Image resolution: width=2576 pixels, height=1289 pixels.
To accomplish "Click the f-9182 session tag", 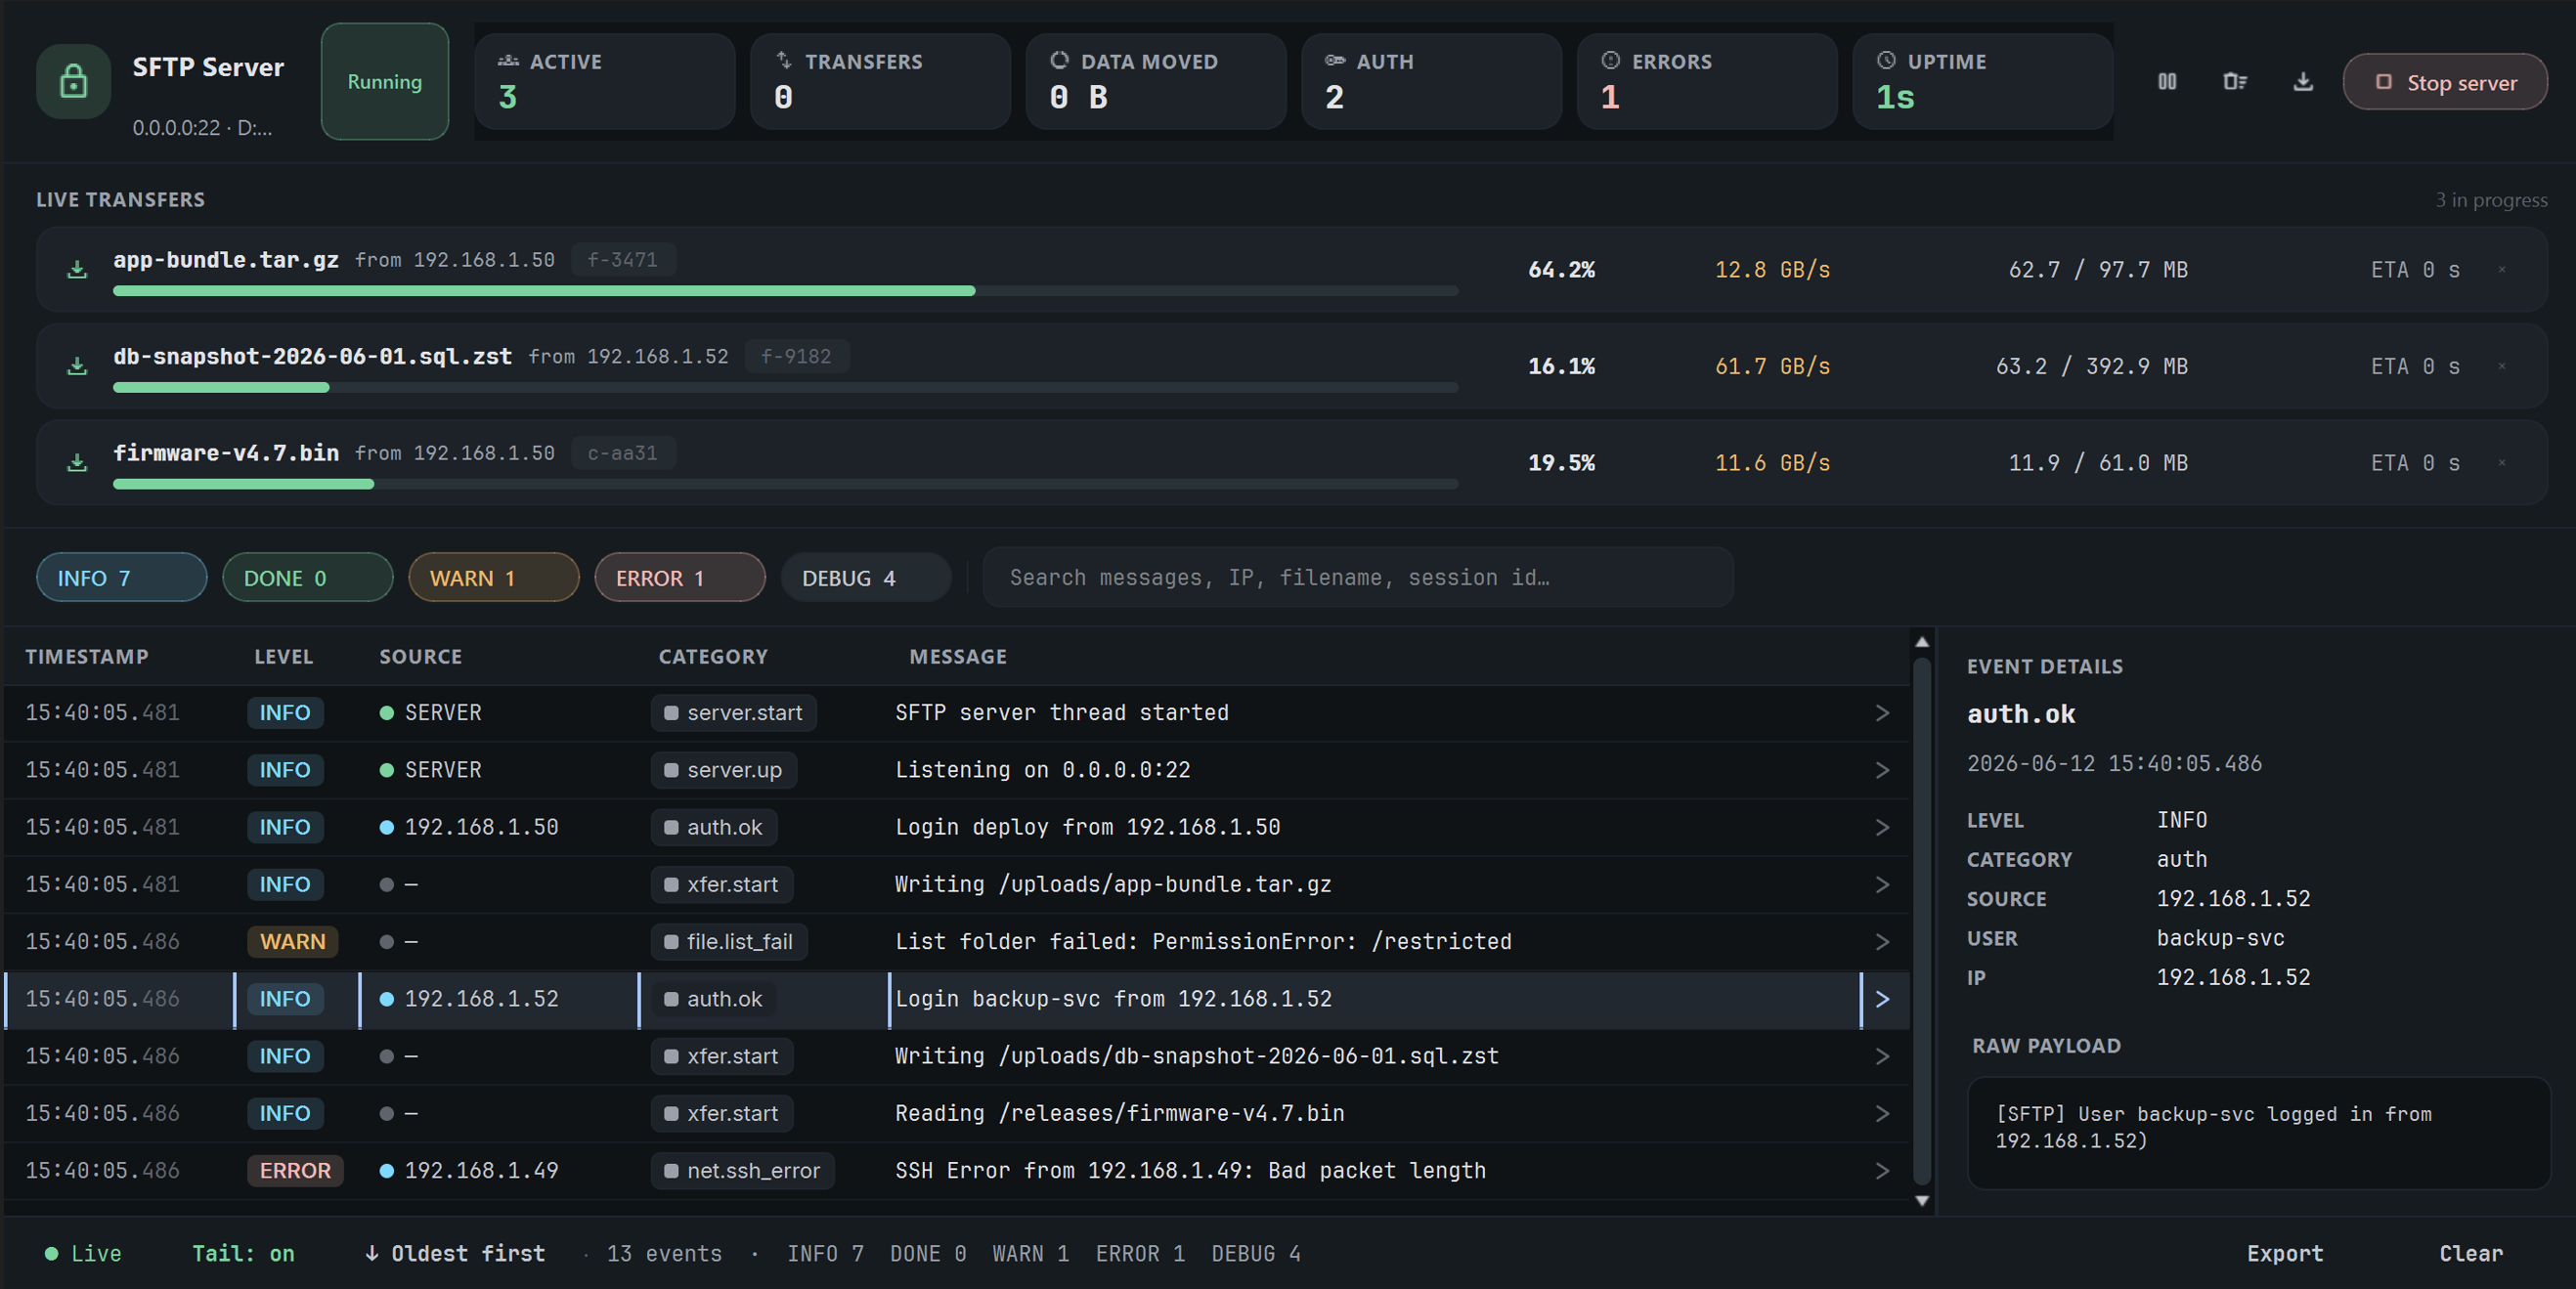I will coord(796,357).
